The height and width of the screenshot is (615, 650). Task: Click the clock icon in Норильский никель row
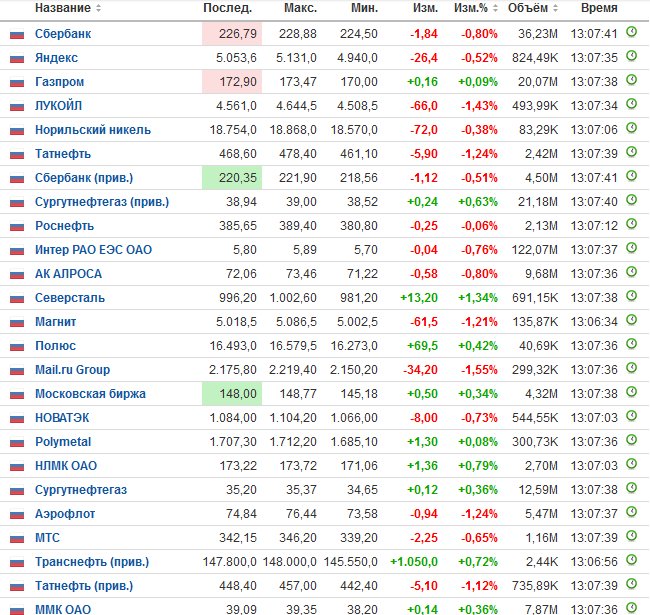631,128
